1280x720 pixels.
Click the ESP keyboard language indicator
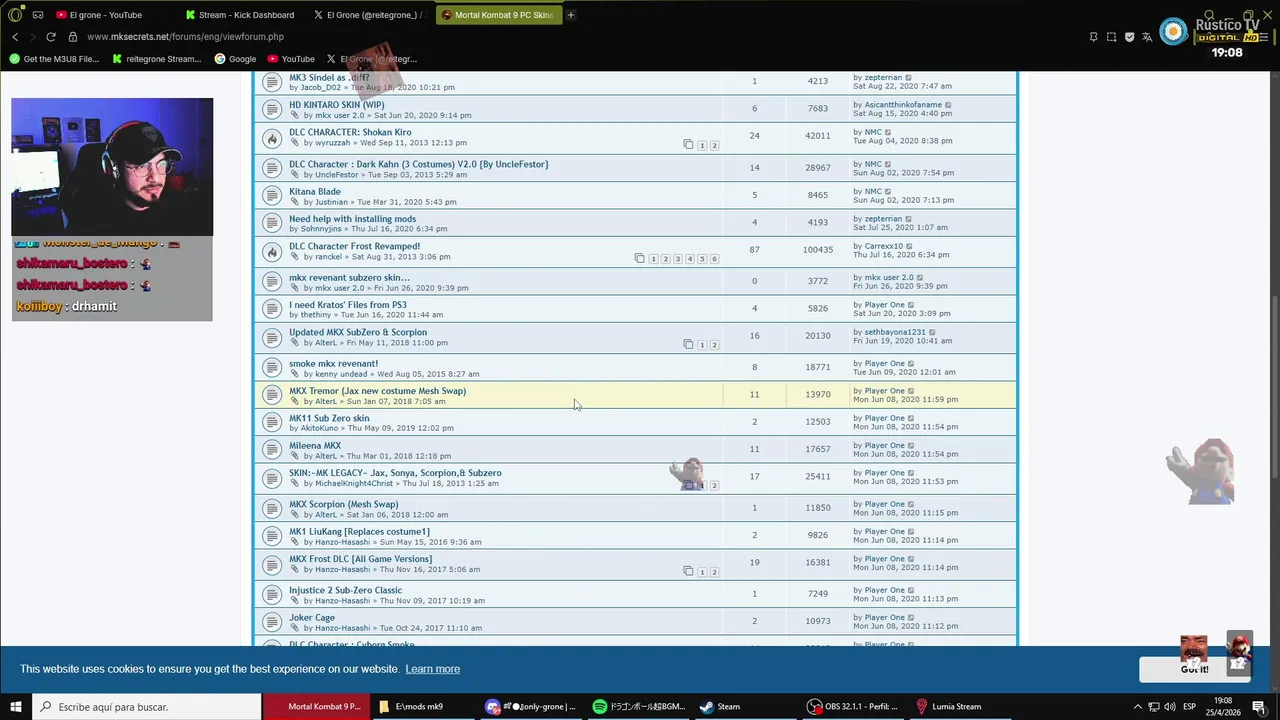click(1190, 707)
